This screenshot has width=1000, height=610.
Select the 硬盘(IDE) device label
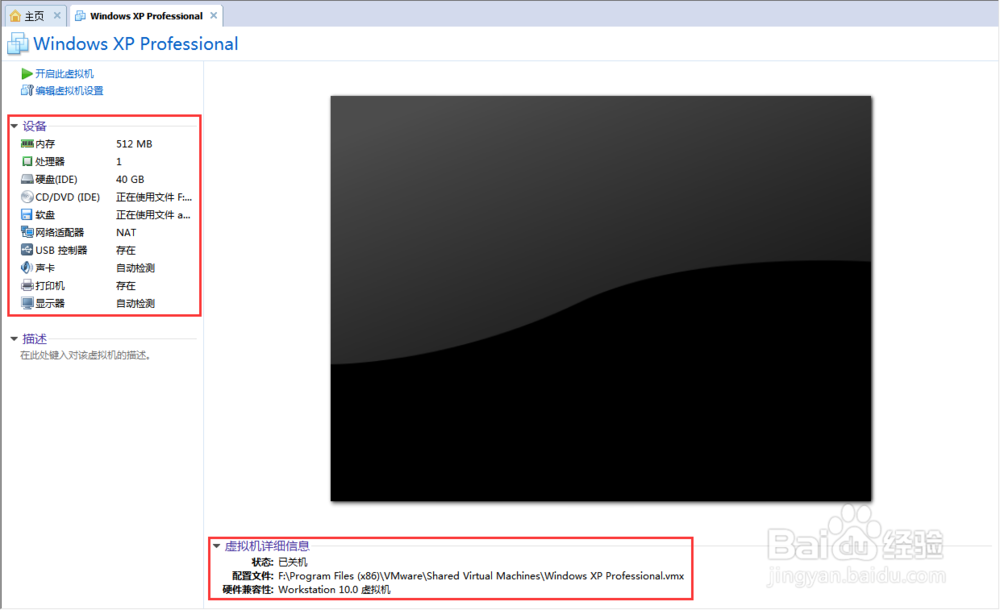tap(56, 179)
